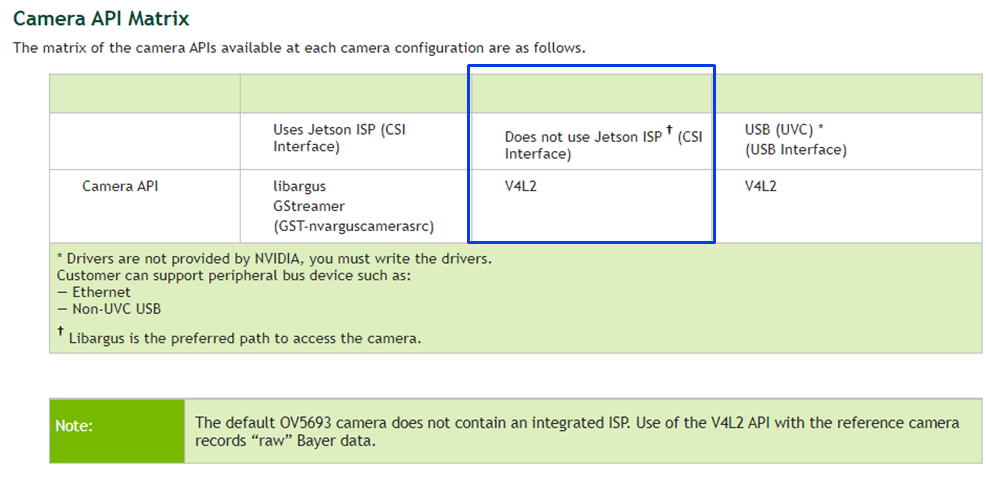Click V4L2 under the USB (UVC) column
The width and height of the screenshot is (986, 481).
pyautogui.click(x=760, y=187)
